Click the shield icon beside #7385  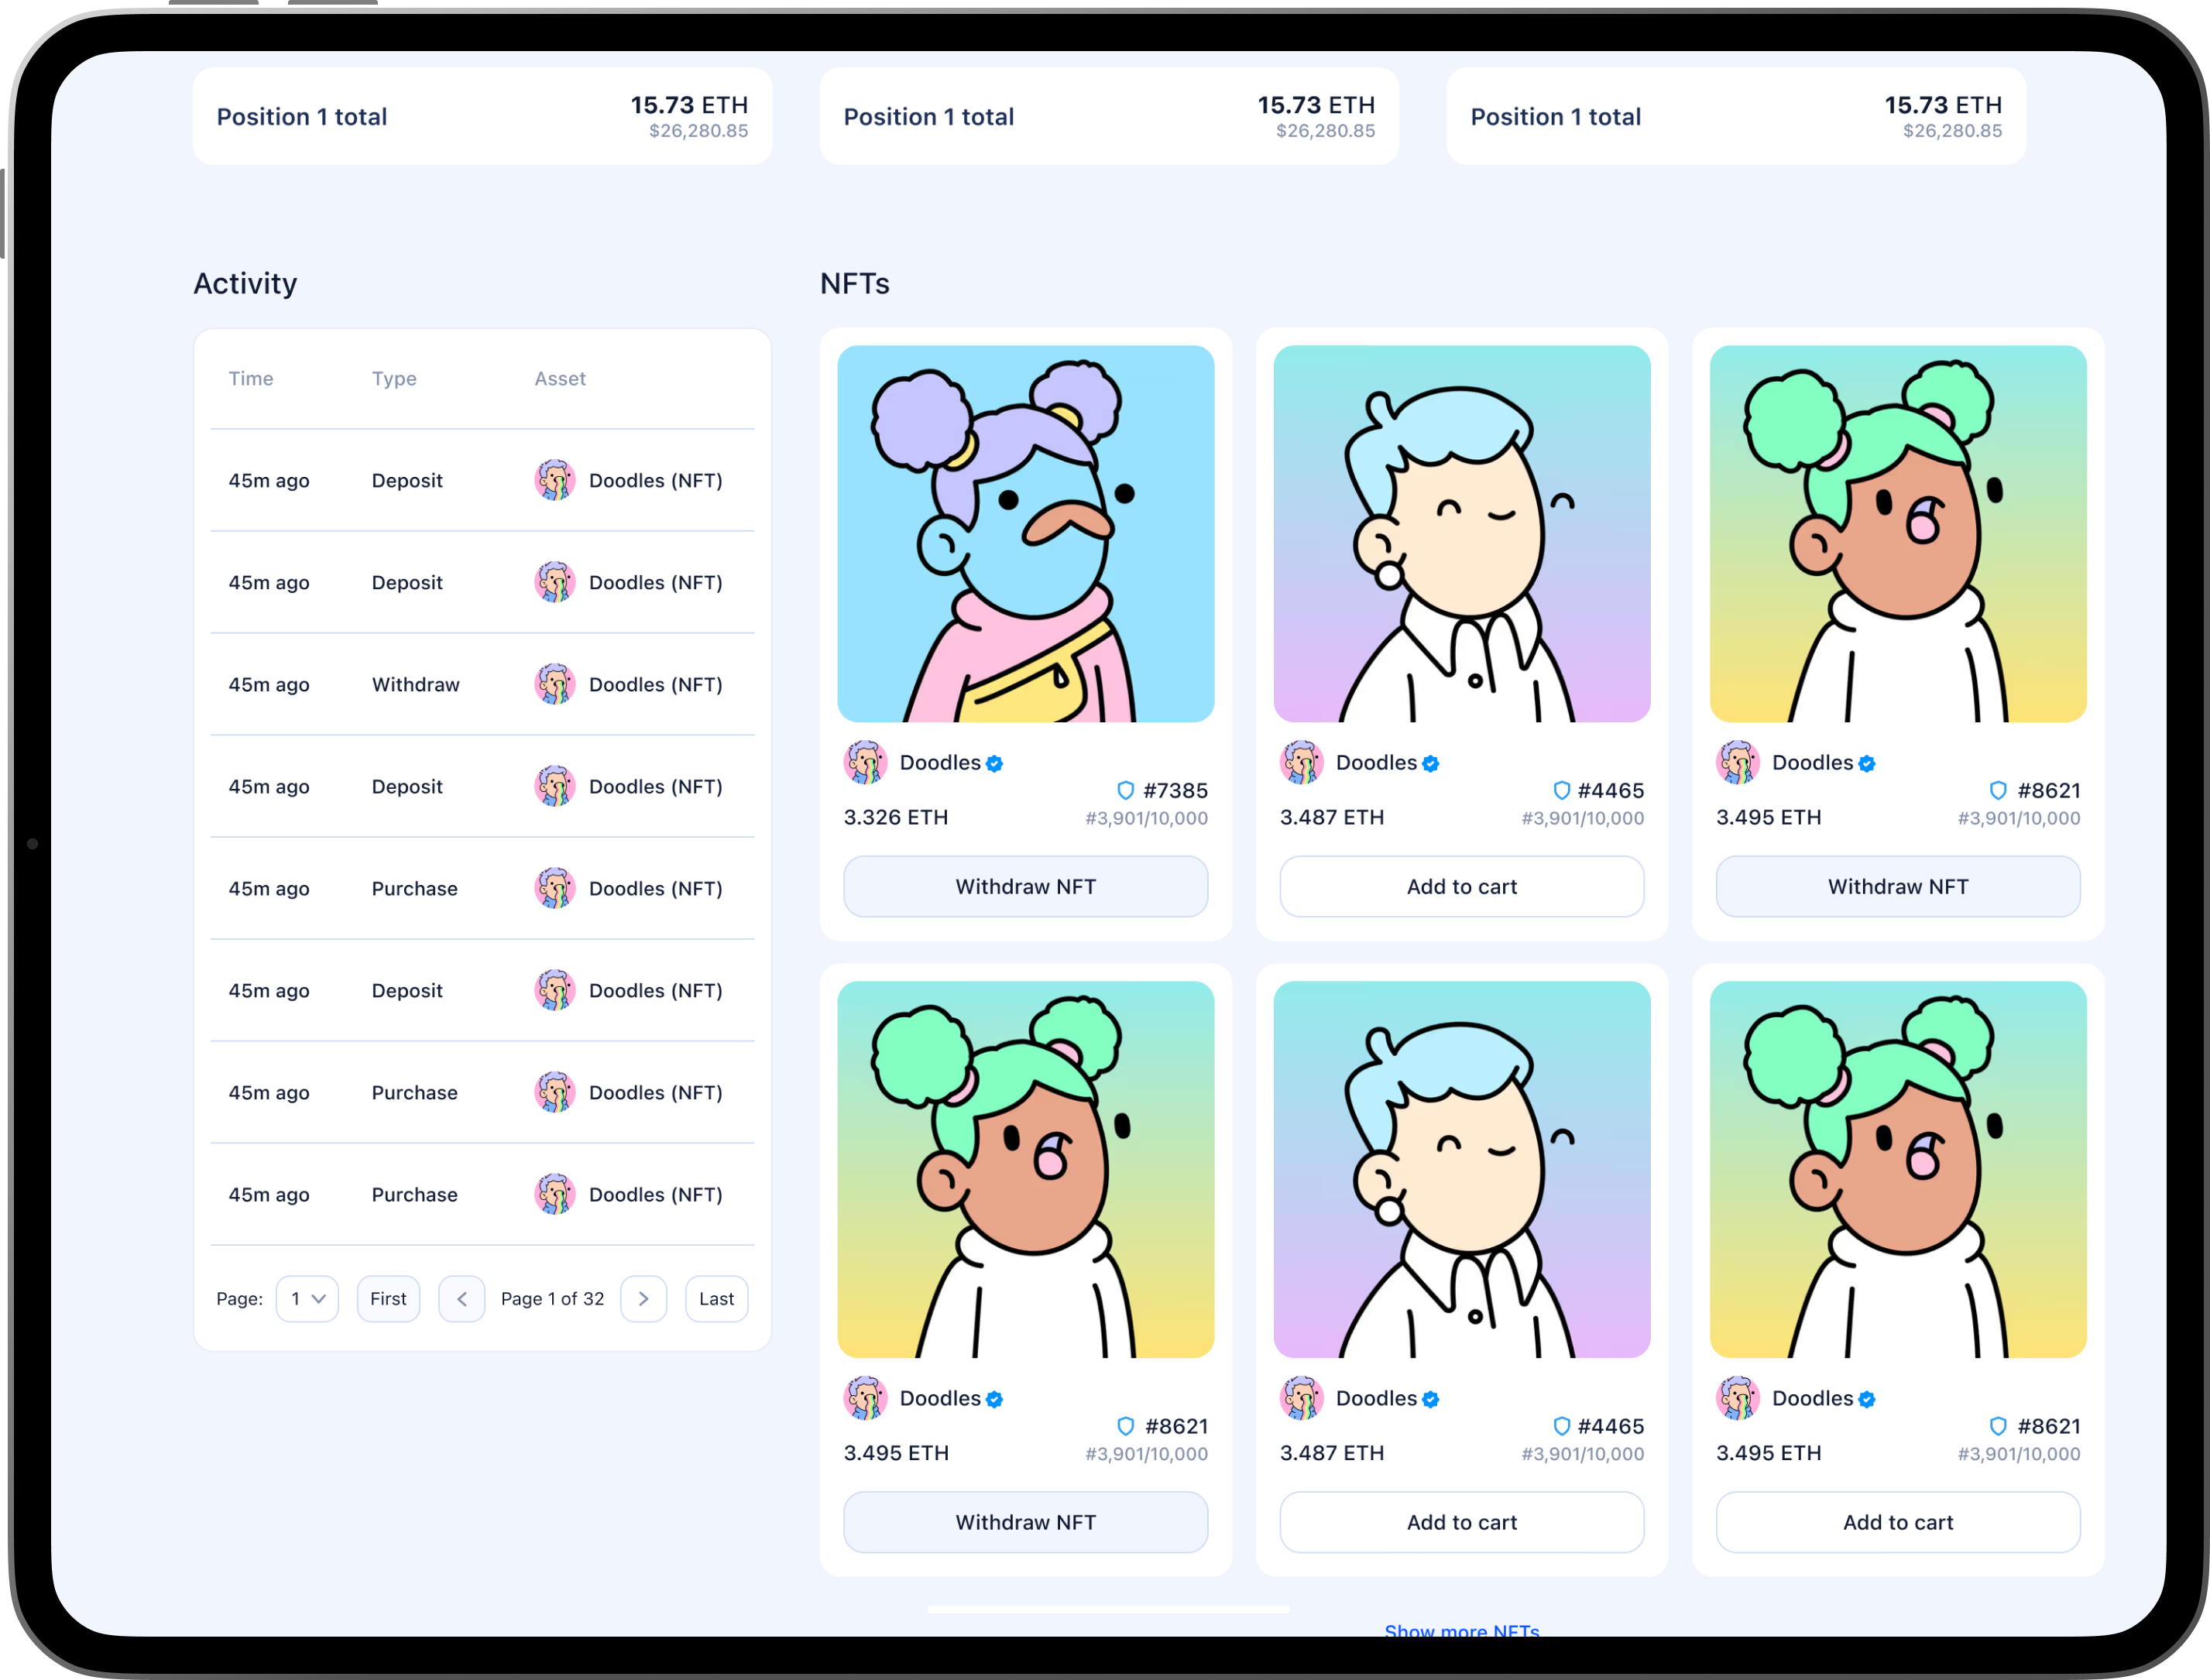(x=1125, y=790)
